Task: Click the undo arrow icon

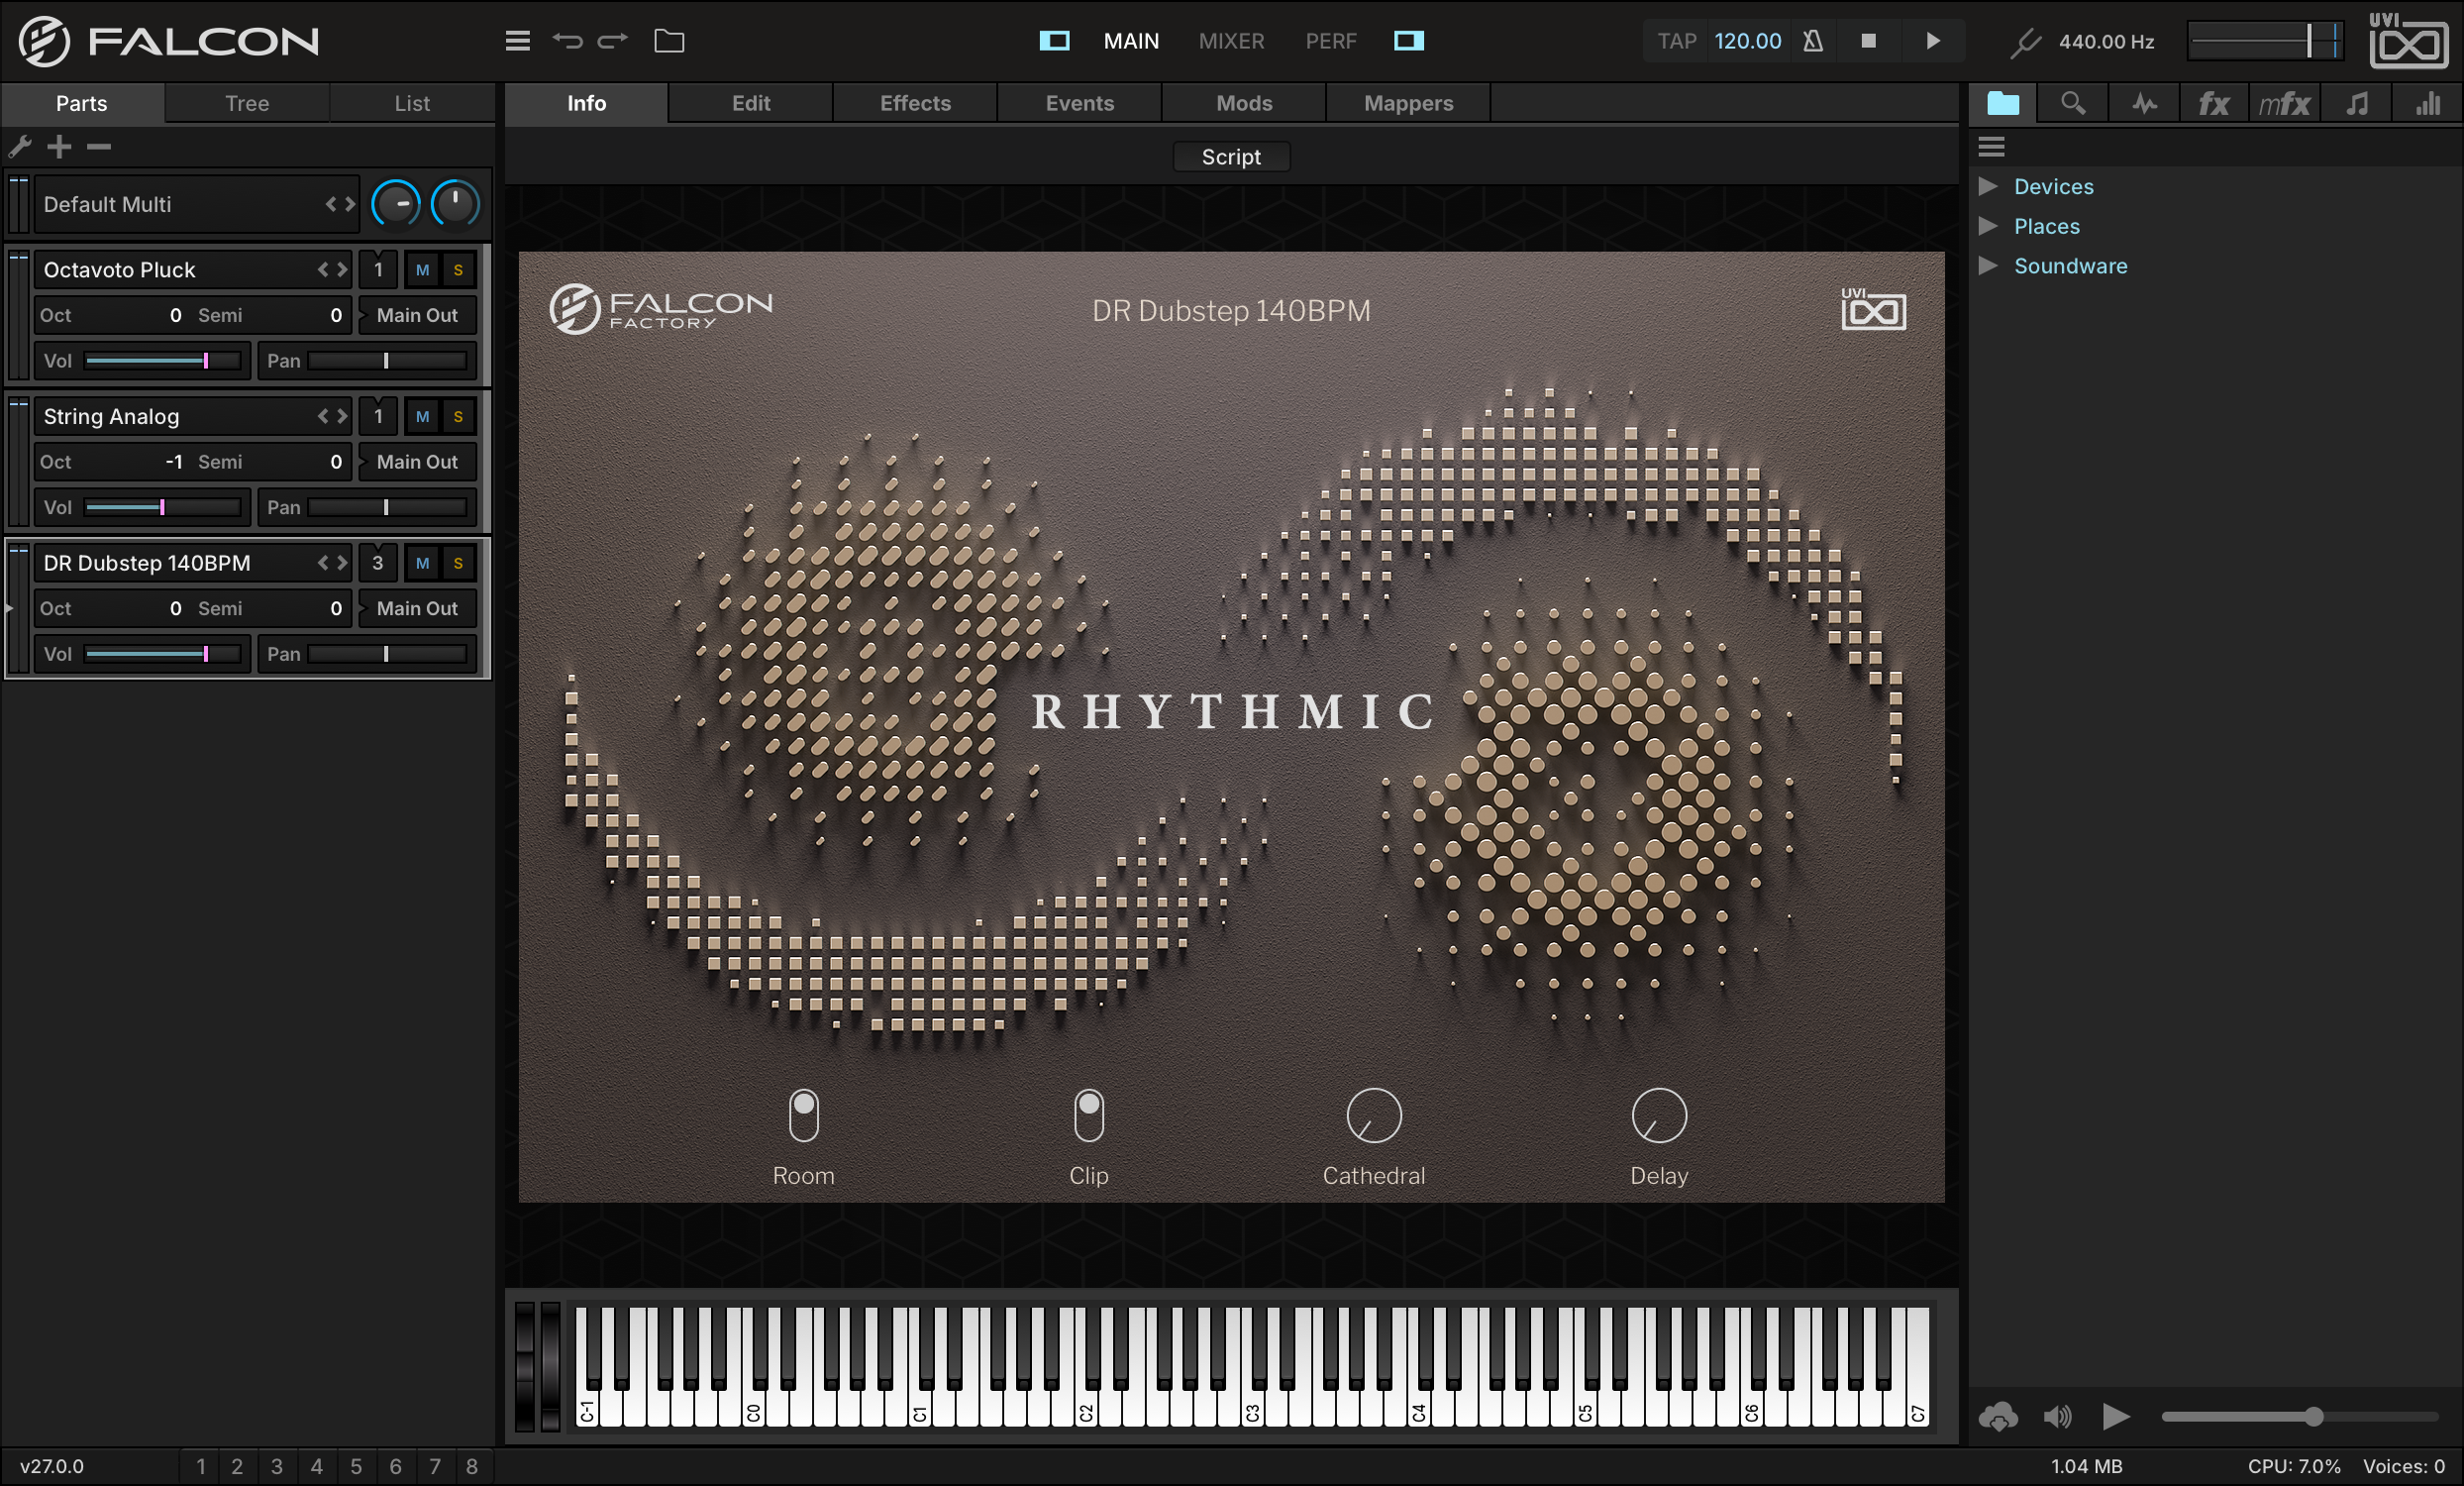Action: point(568,41)
